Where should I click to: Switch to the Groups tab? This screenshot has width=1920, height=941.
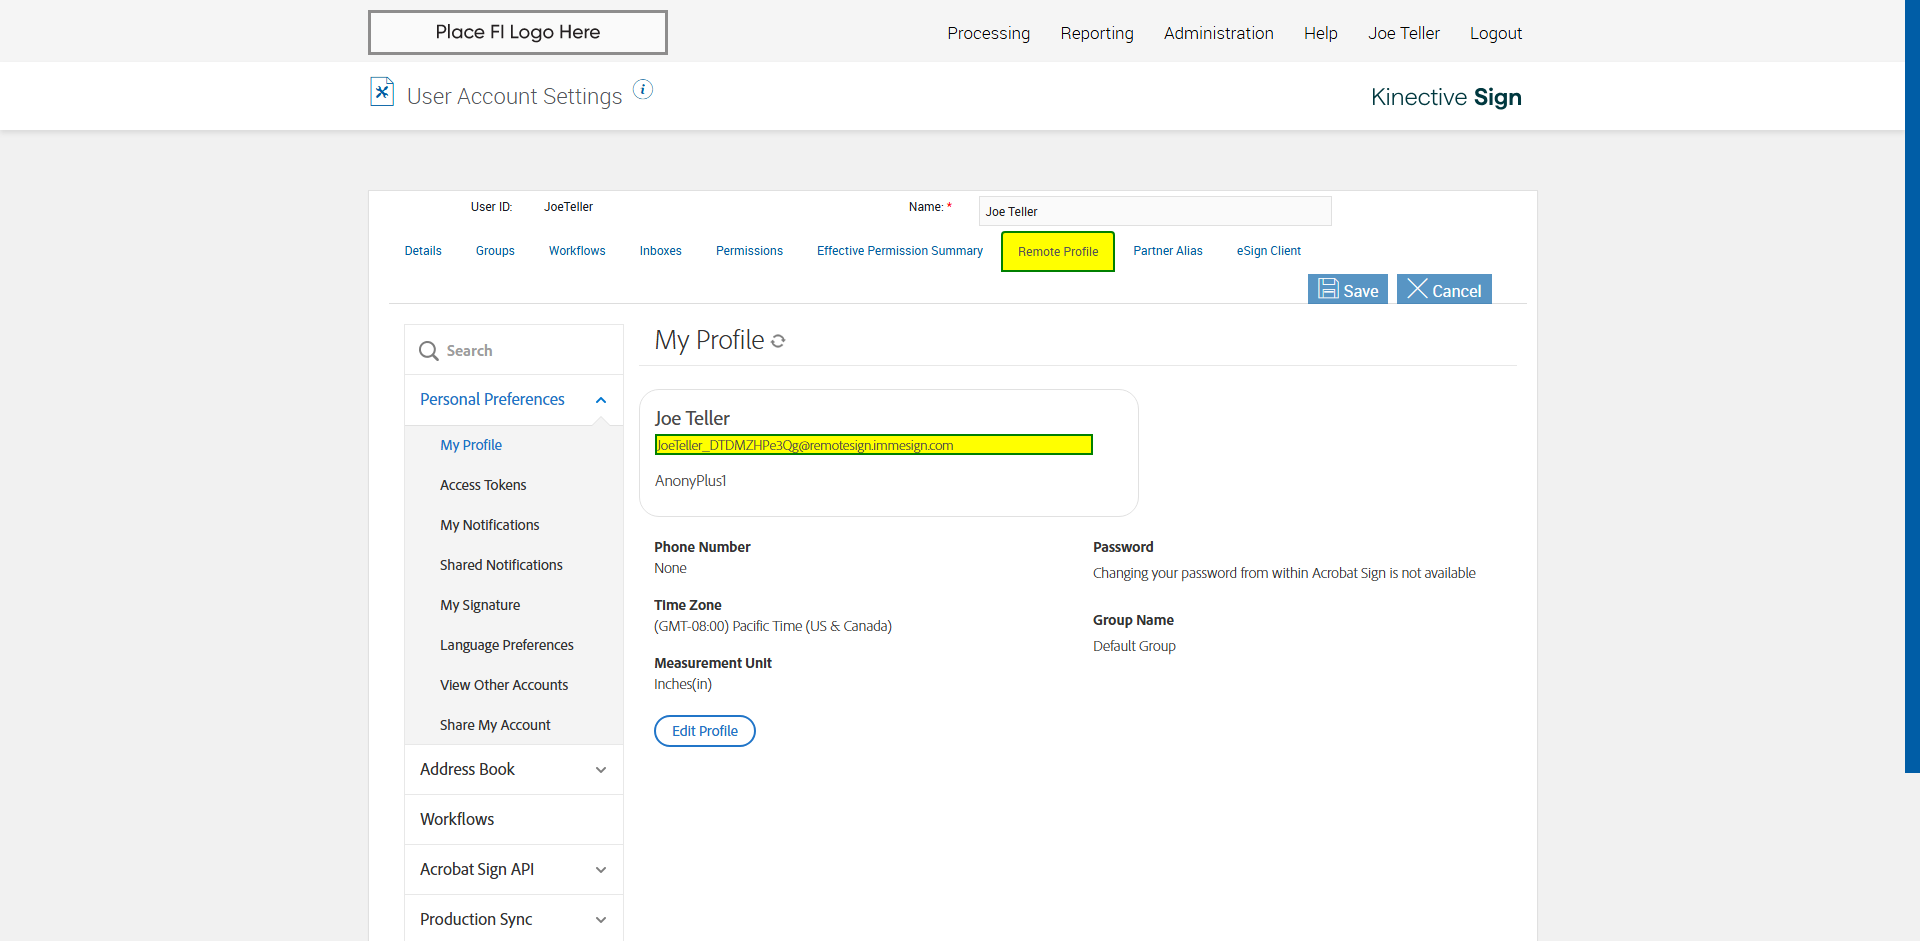pyautogui.click(x=495, y=251)
